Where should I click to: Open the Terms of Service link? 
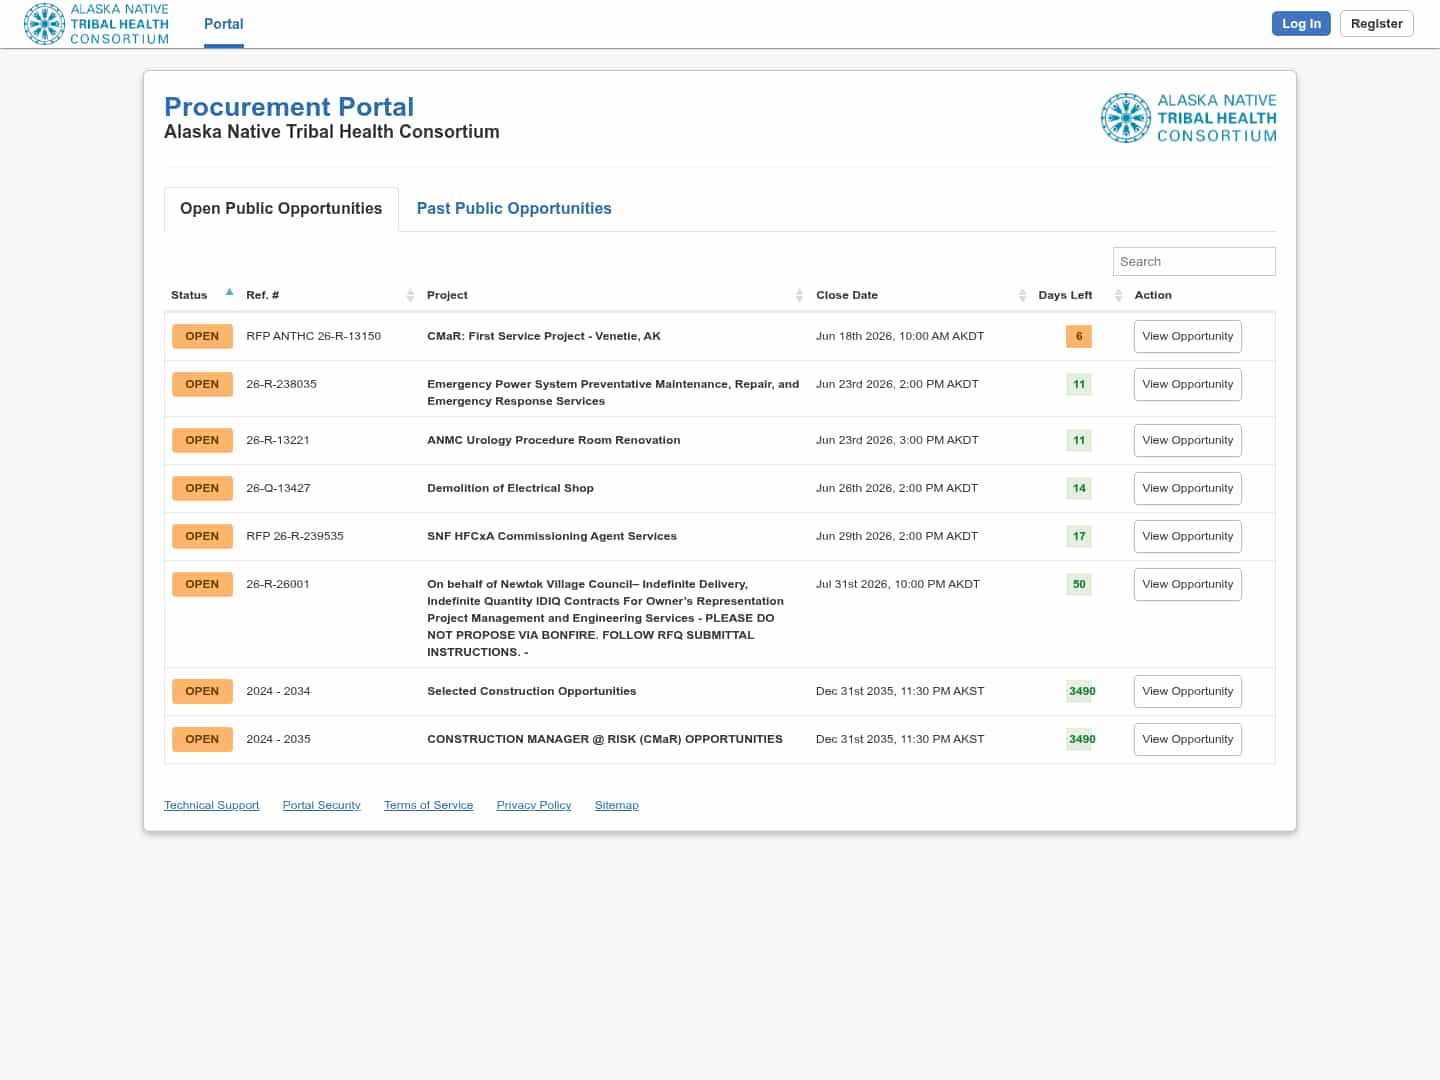tap(428, 805)
